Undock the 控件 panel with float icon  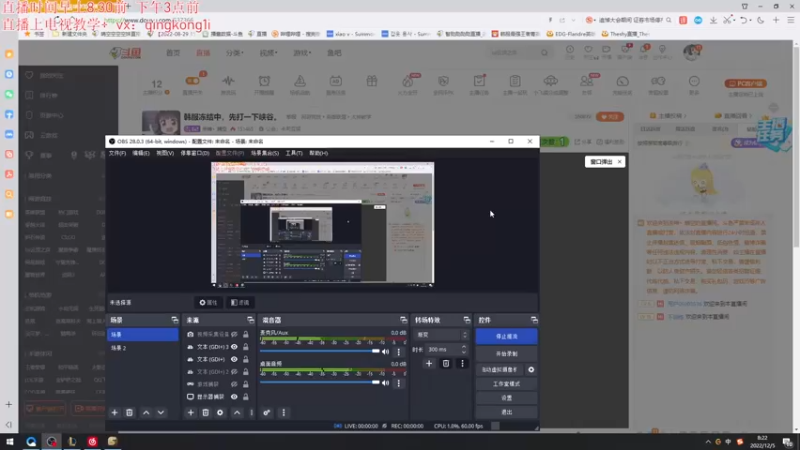tap(534, 320)
